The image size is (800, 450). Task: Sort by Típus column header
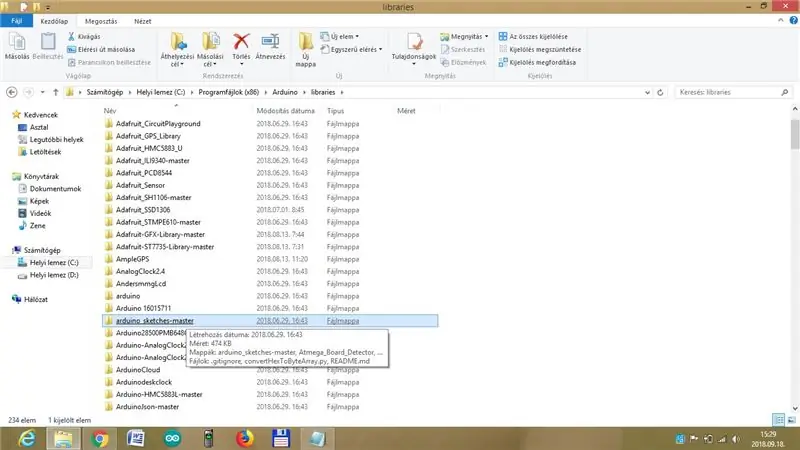click(x=336, y=111)
